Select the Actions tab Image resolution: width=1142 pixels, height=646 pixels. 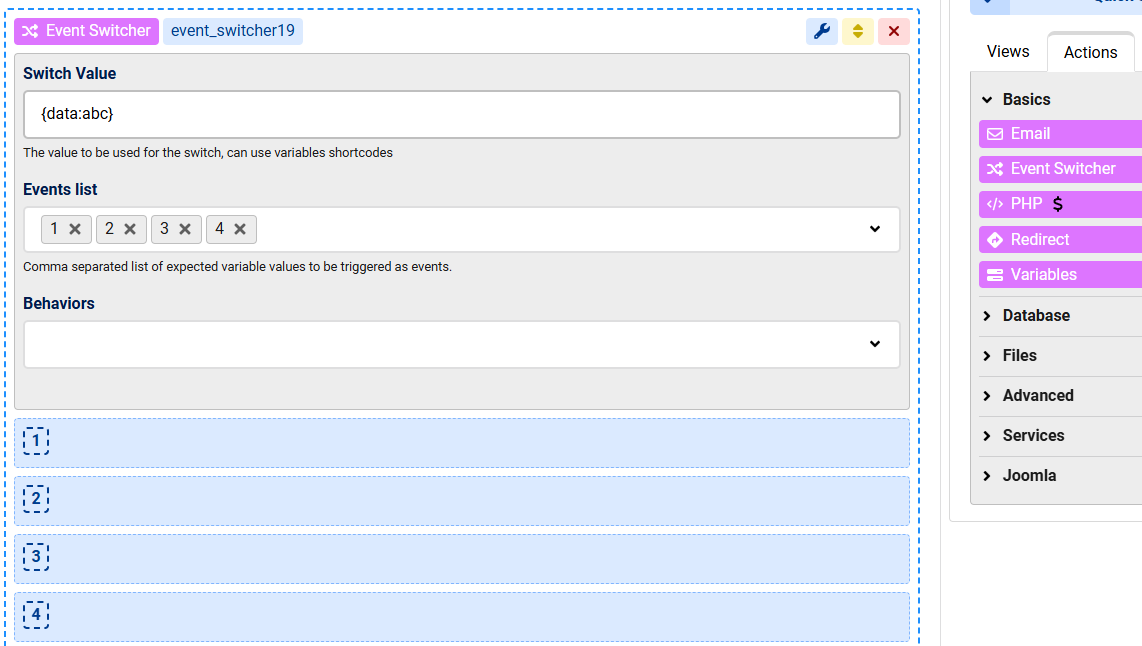click(1090, 53)
